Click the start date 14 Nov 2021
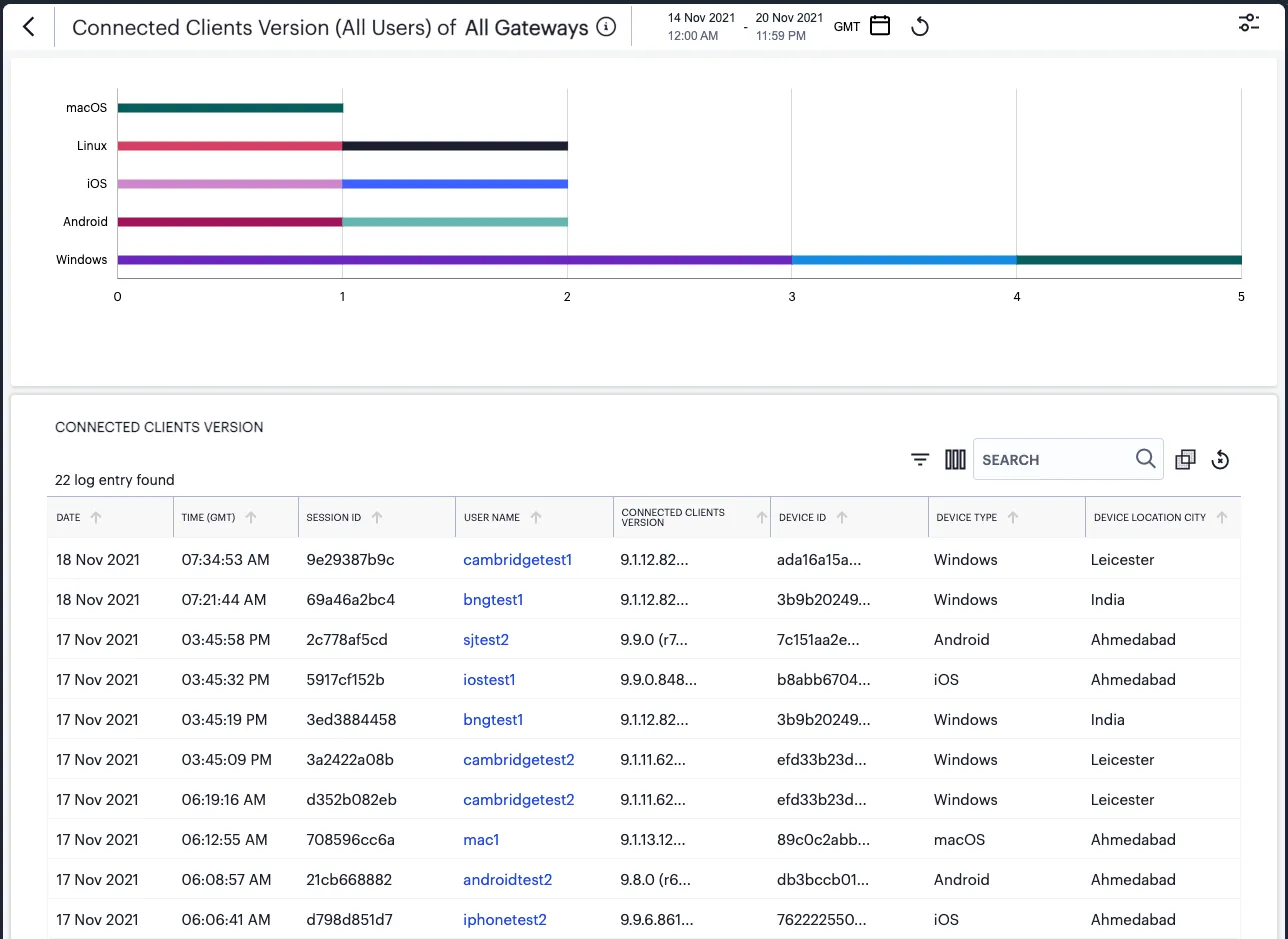 [x=701, y=18]
